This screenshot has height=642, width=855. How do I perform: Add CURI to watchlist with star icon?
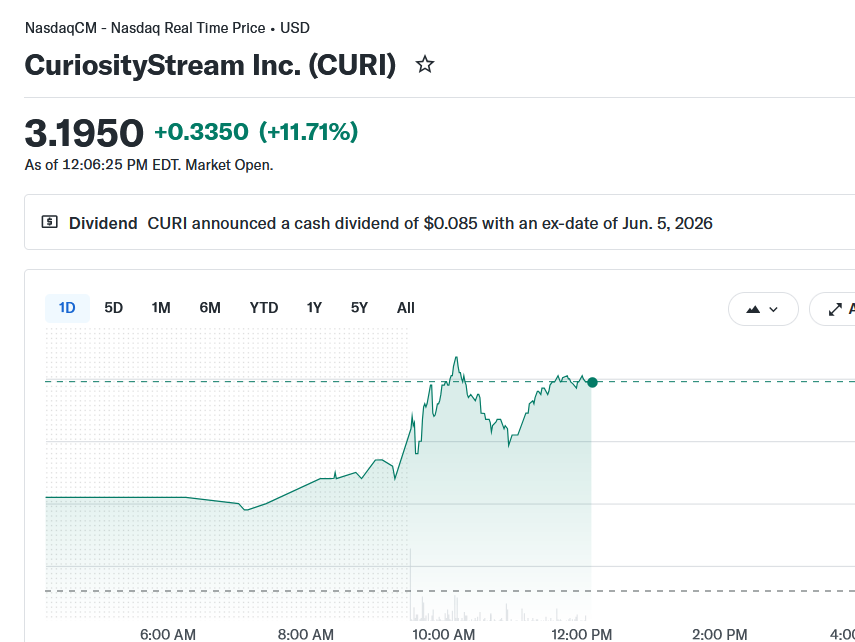pos(425,64)
